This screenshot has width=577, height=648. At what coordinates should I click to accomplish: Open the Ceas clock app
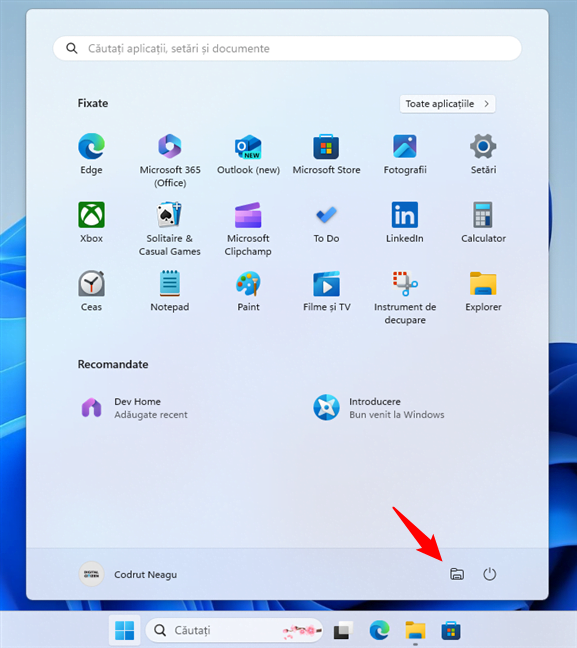[91, 291]
